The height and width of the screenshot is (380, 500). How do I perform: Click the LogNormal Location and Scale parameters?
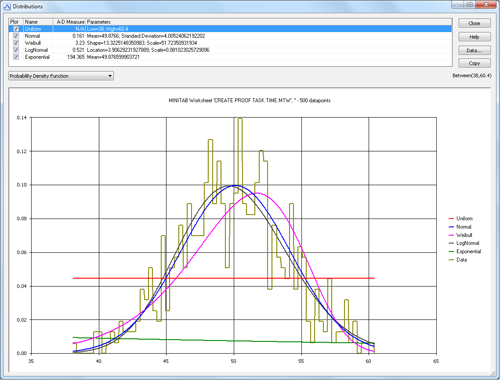click(x=148, y=50)
